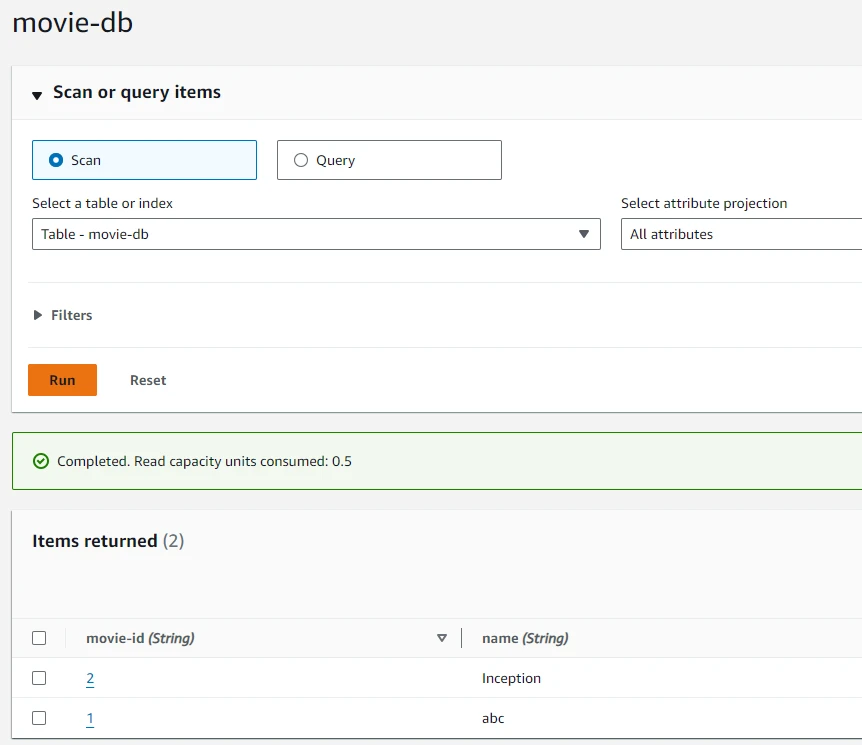
Task: Click the movie-db page title
Action: [72, 23]
